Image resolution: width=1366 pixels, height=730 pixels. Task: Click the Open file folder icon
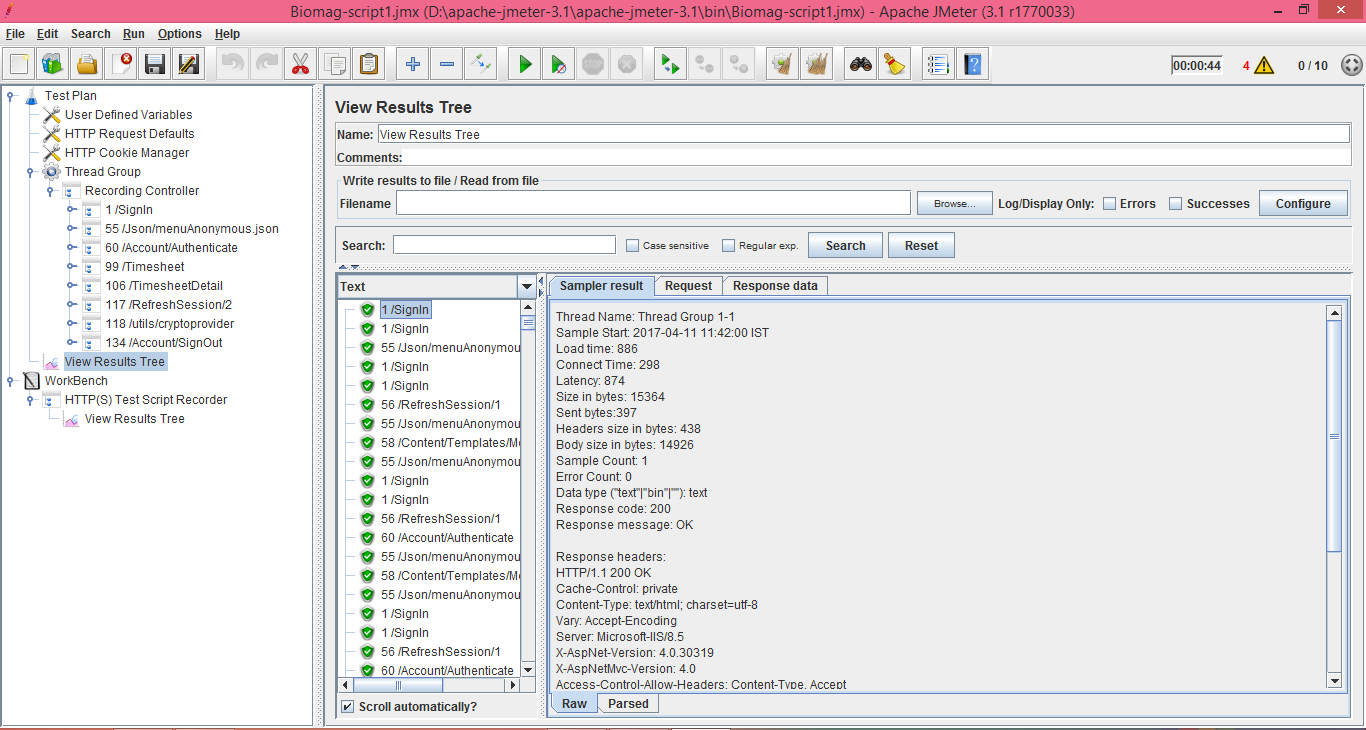[x=87, y=65]
